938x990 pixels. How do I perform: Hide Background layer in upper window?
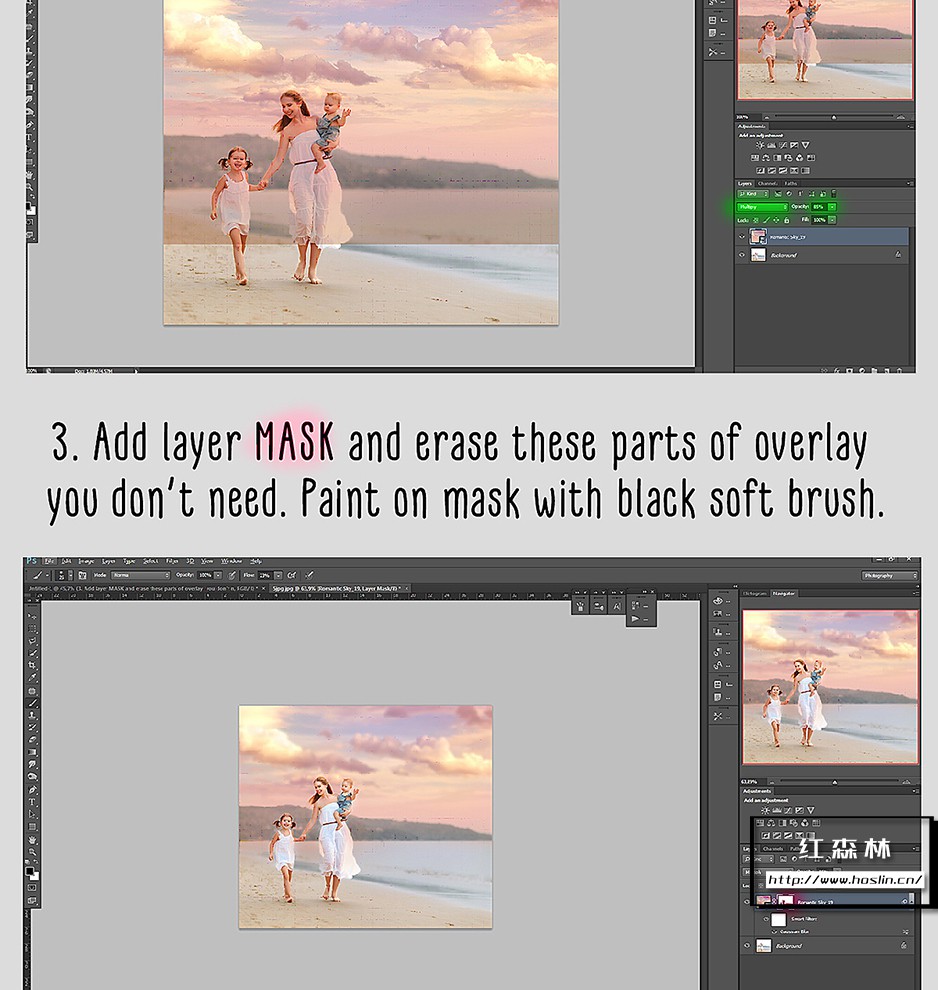pyautogui.click(x=742, y=255)
